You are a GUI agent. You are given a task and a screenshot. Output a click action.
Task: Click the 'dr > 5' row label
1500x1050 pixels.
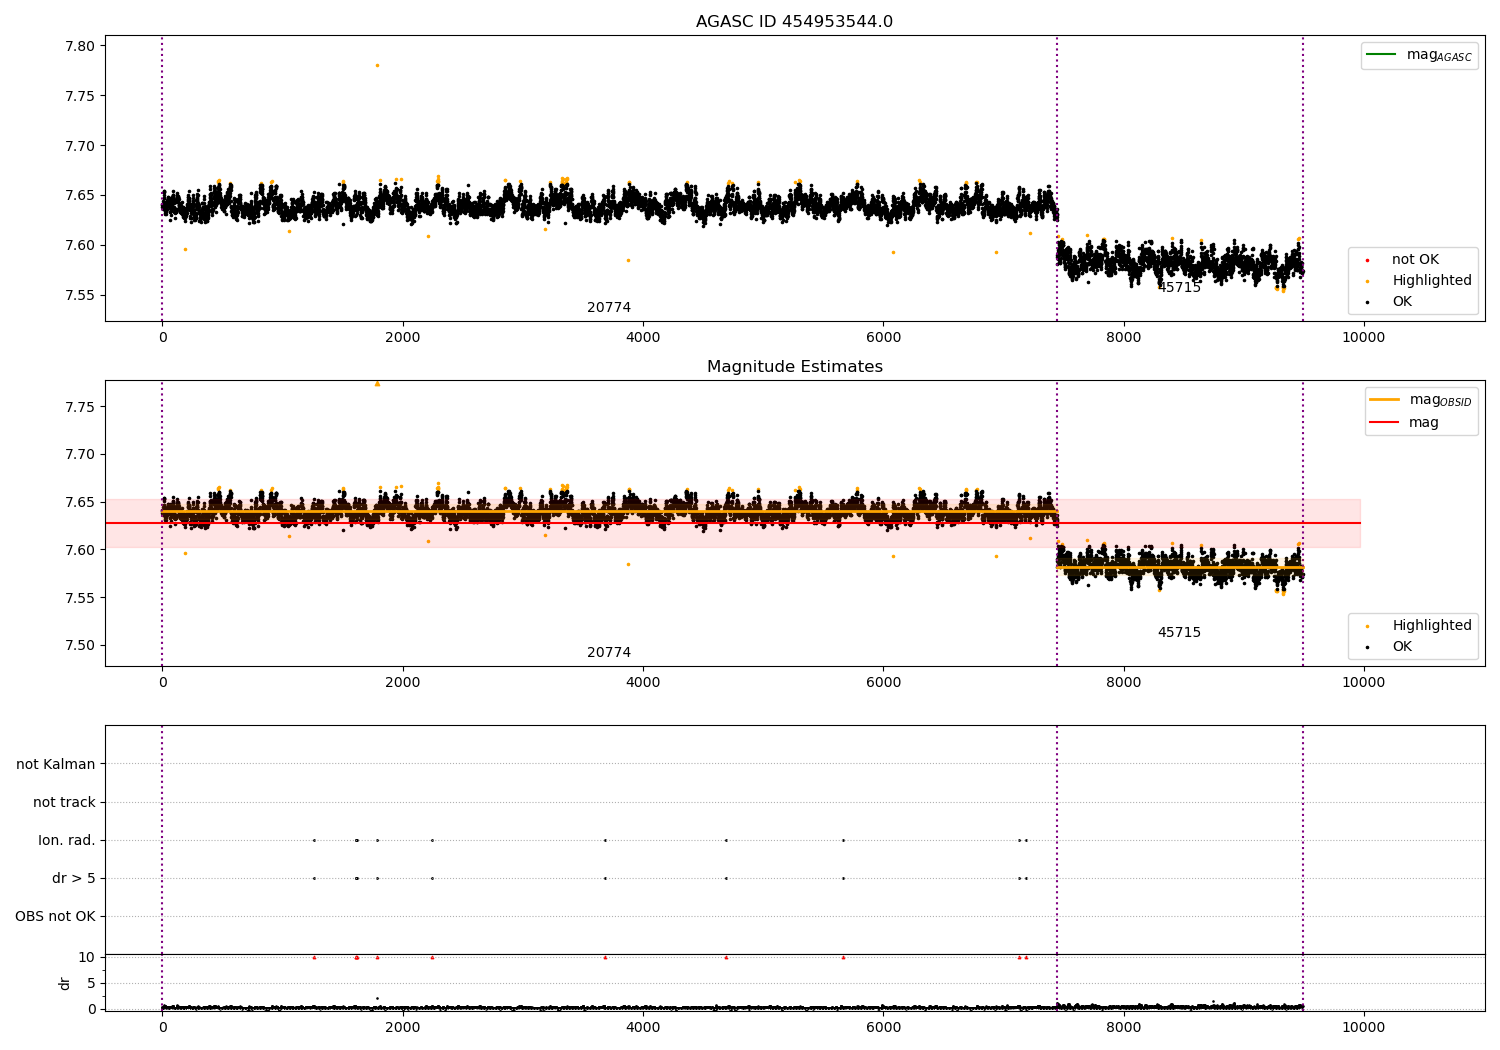coord(74,879)
